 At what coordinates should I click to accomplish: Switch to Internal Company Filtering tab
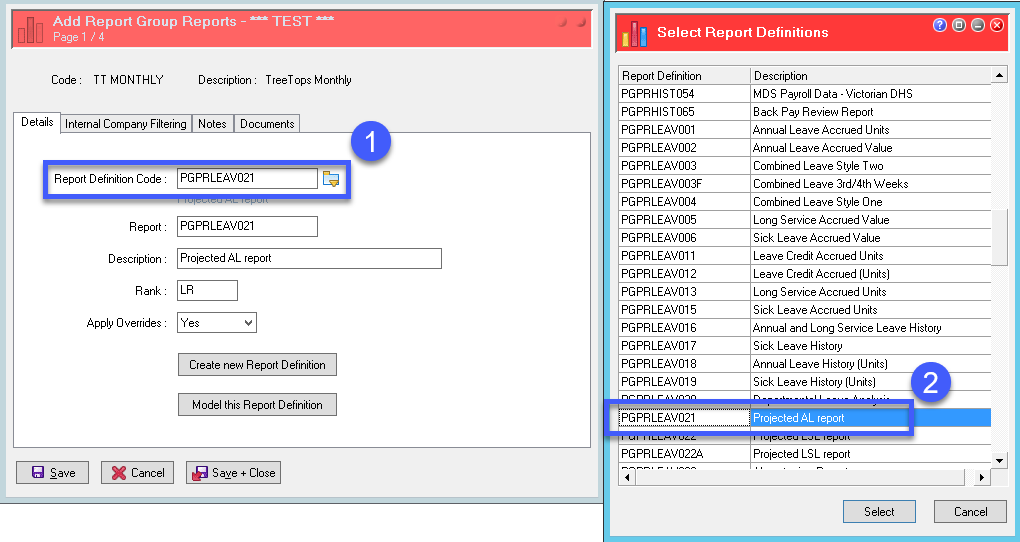point(125,124)
